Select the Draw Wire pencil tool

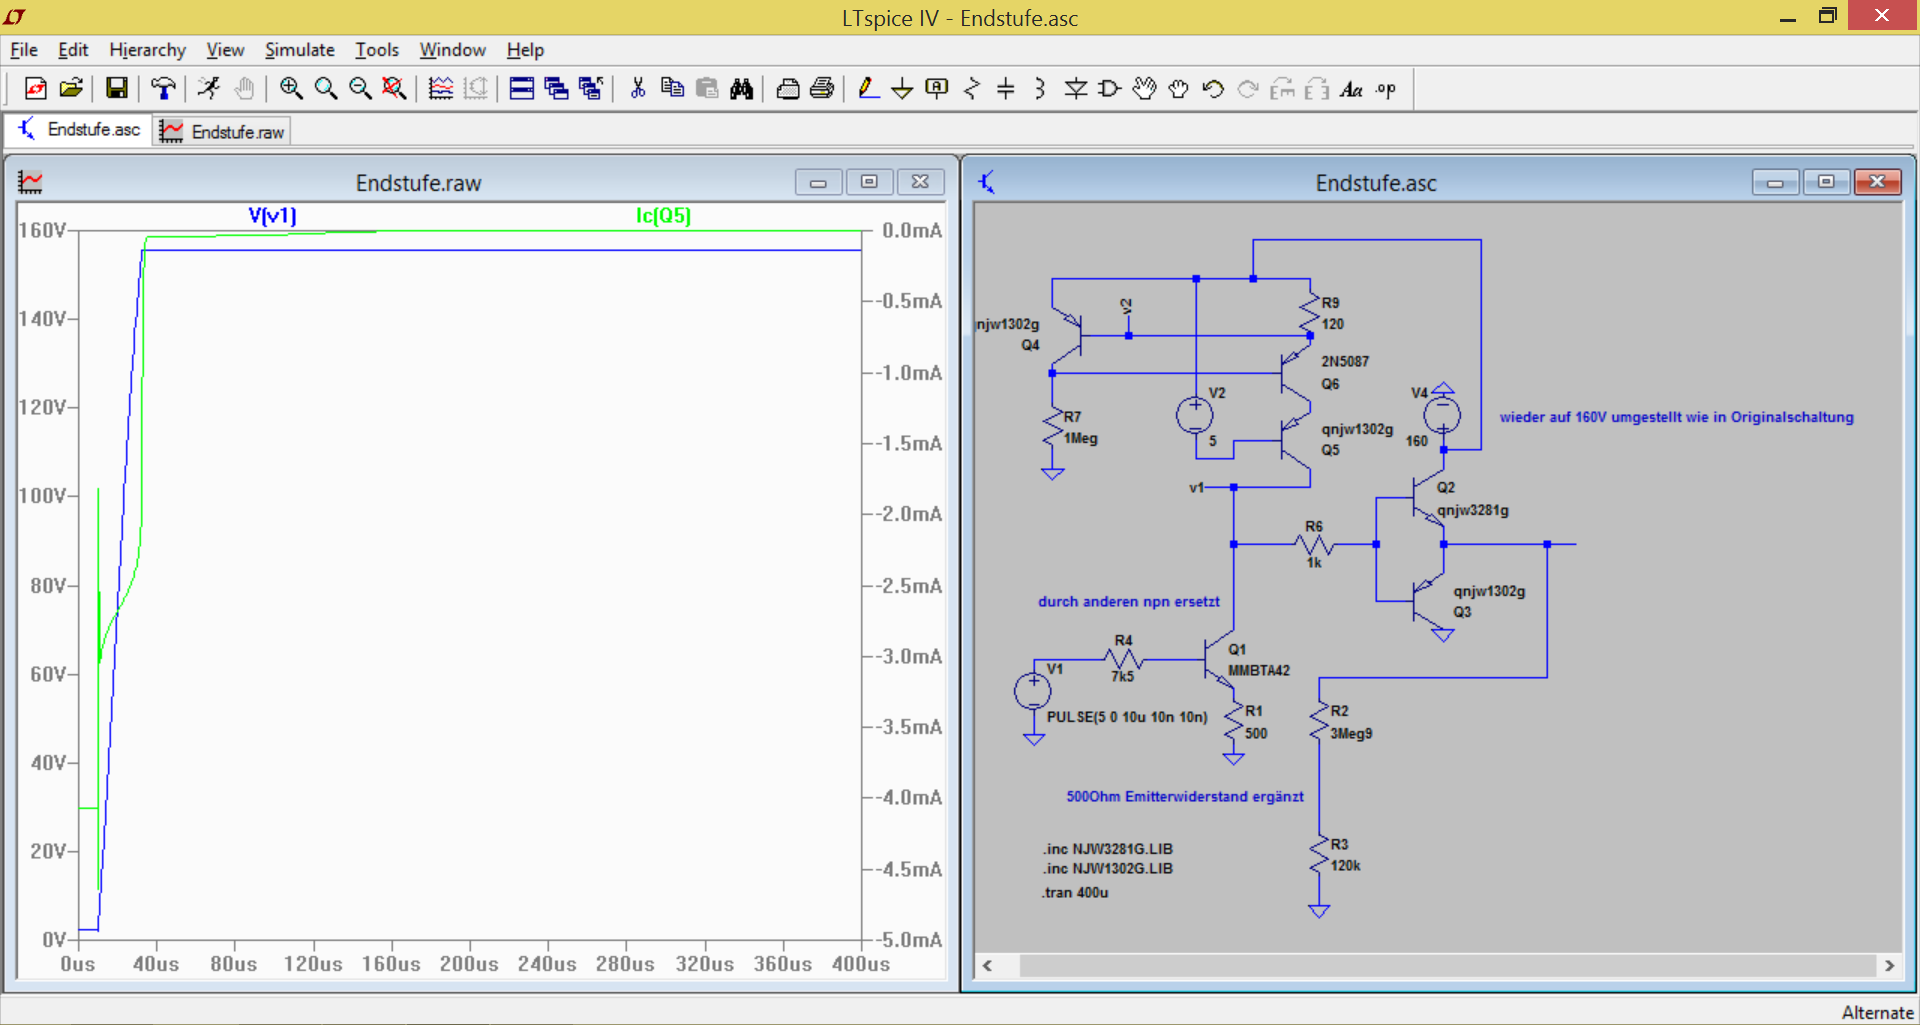pyautogui.click(x=868, y=89)
